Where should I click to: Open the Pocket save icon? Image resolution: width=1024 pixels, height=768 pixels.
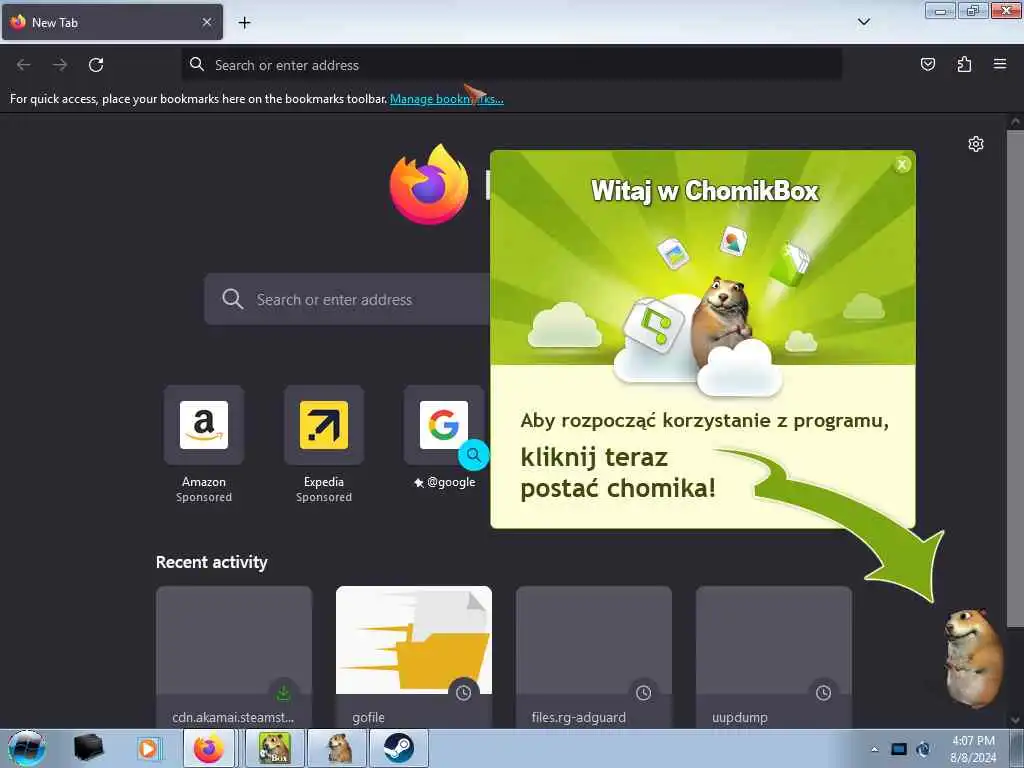pyautogui.click(x=927, y=64)
